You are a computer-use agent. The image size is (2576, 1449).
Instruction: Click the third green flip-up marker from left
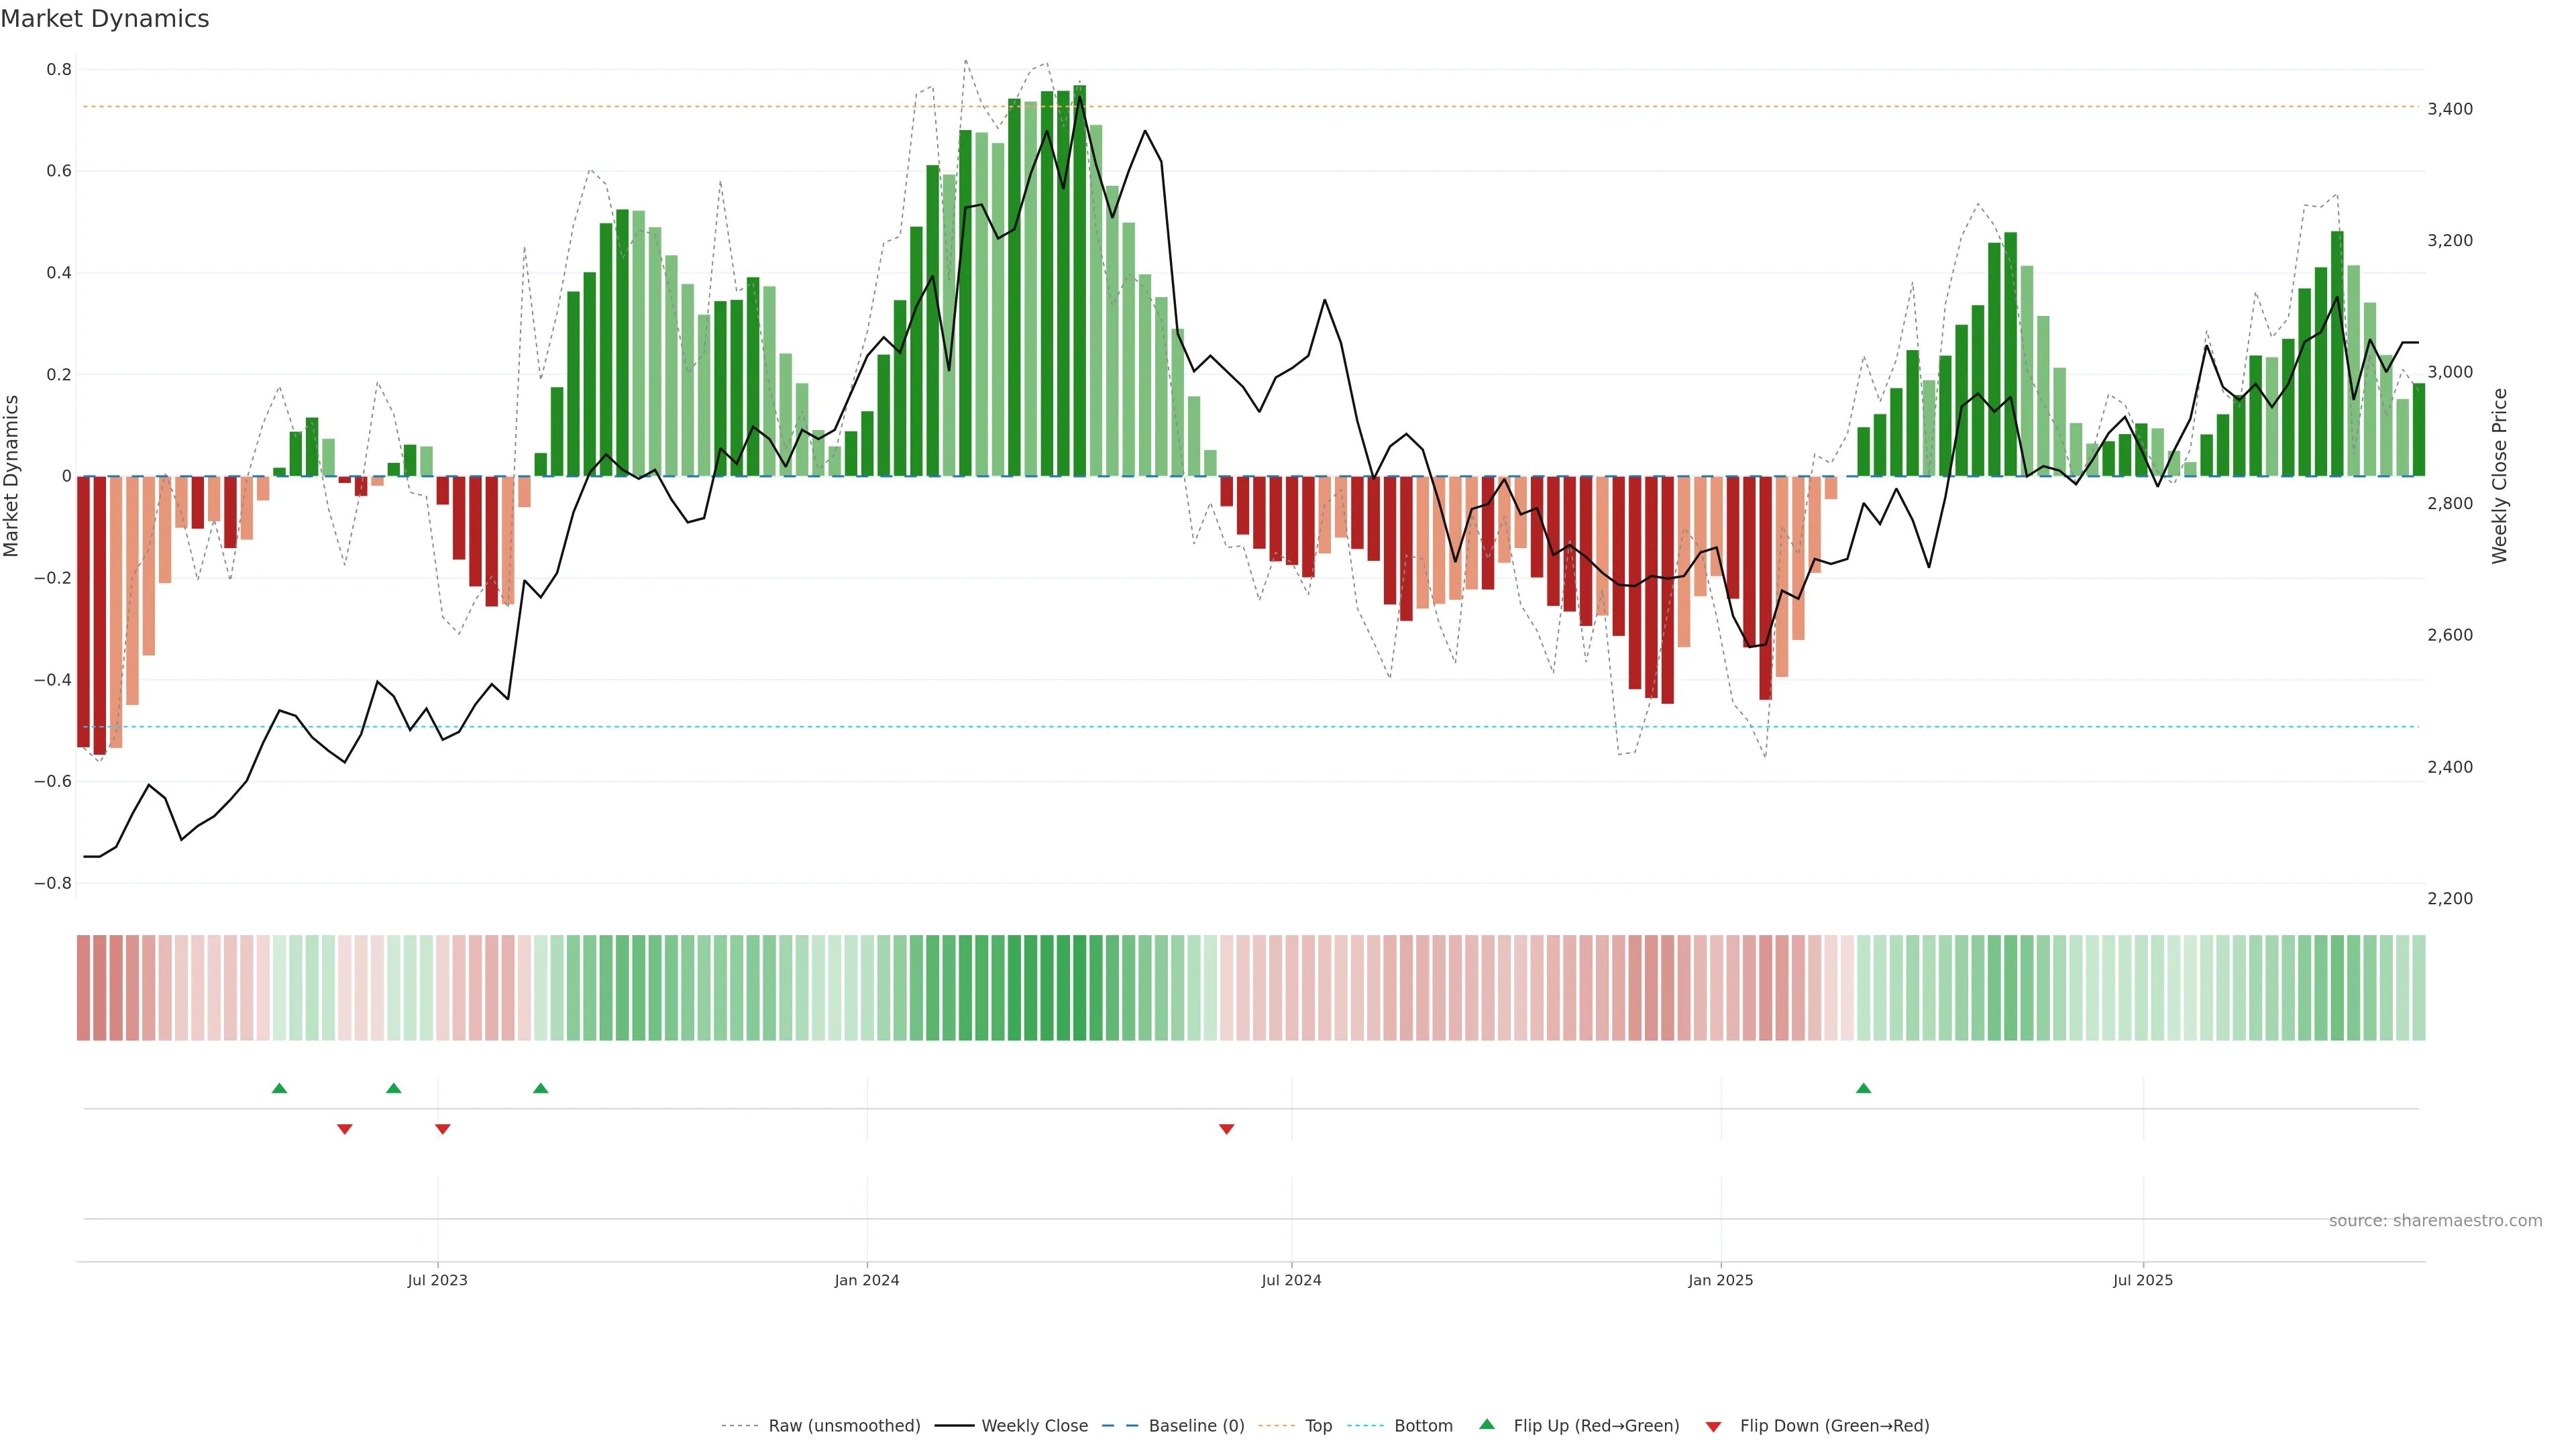tap(540, 1088)
